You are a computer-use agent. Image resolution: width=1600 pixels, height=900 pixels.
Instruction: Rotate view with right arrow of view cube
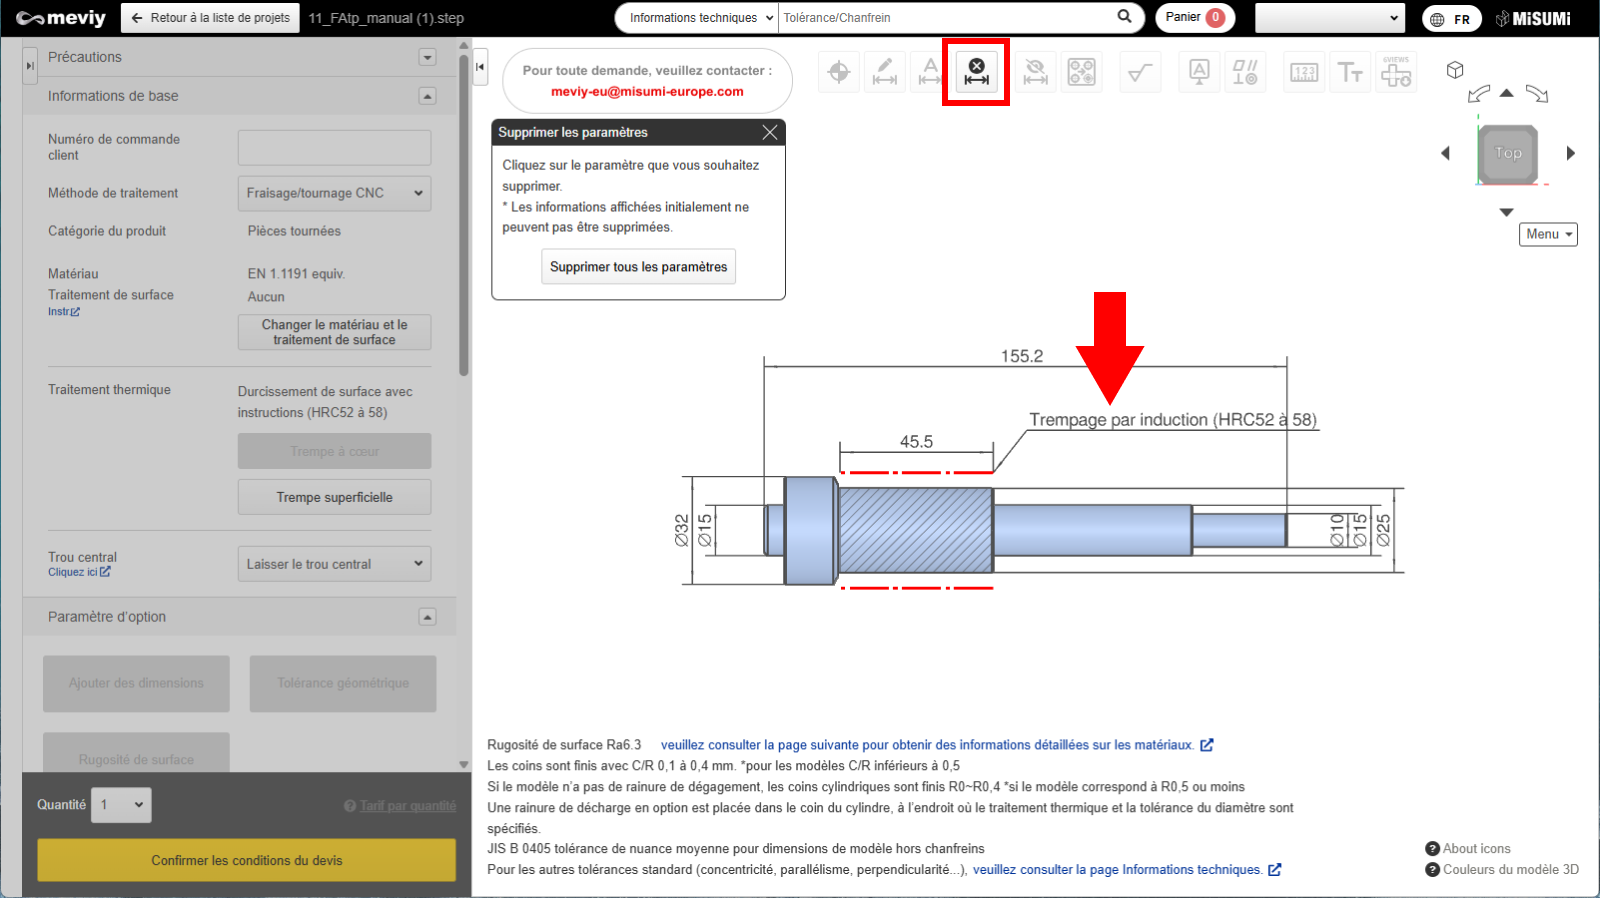[x=1570, y=153]
